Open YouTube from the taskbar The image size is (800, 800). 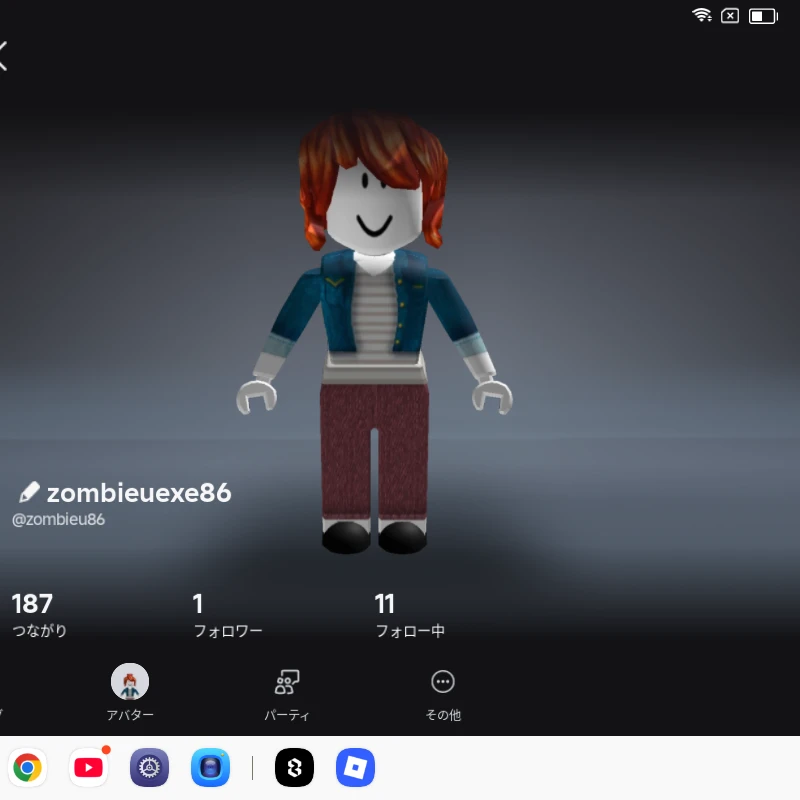88,767
